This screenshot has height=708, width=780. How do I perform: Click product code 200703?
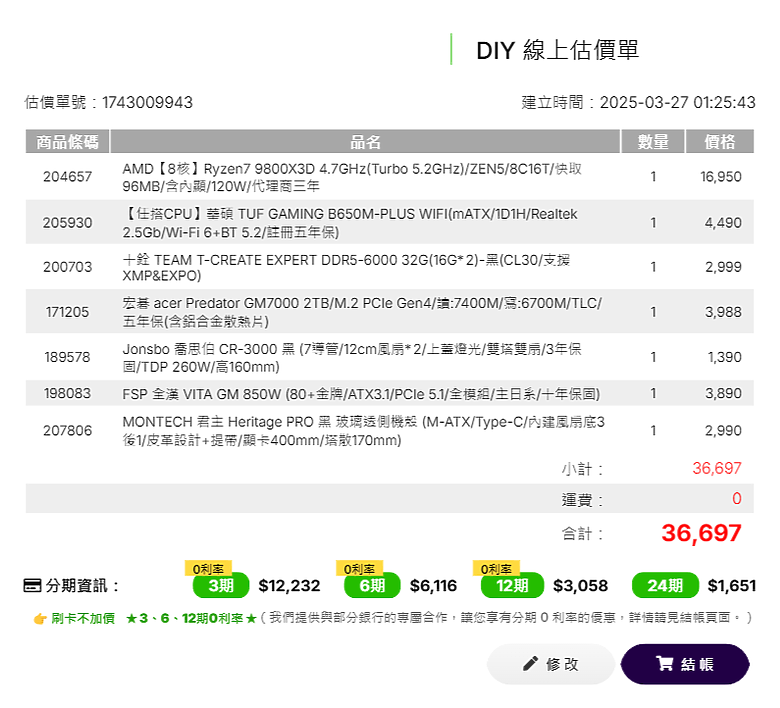tap(68, 267)
